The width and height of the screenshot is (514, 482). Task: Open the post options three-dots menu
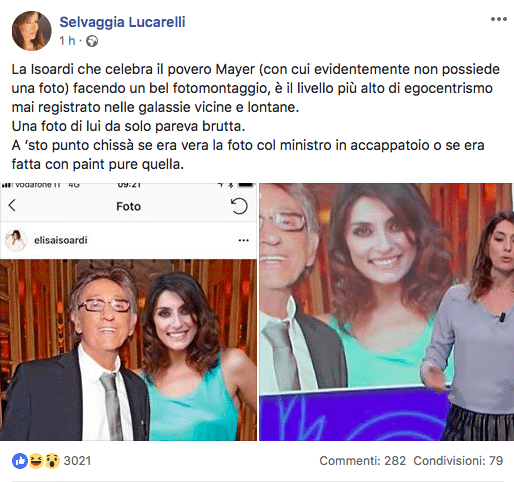coord(499,19)
